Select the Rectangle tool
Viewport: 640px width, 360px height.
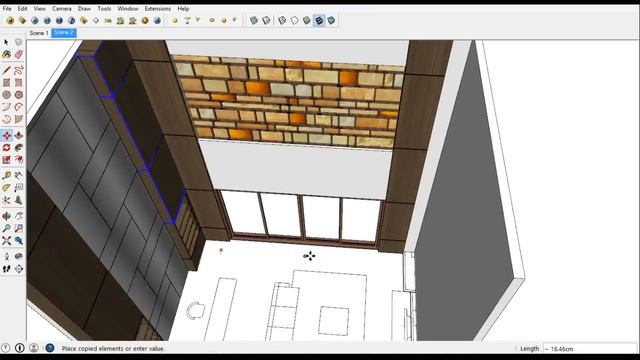point(6,82)
